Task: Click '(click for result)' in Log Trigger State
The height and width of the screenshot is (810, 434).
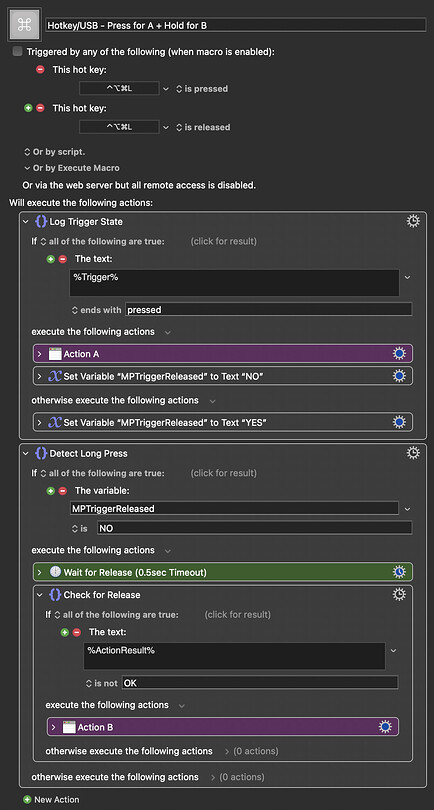Action: tap(223, 241)
